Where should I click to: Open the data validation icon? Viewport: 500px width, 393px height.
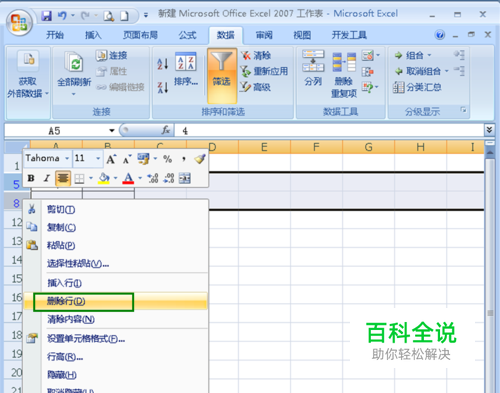(x=368, y=55)
